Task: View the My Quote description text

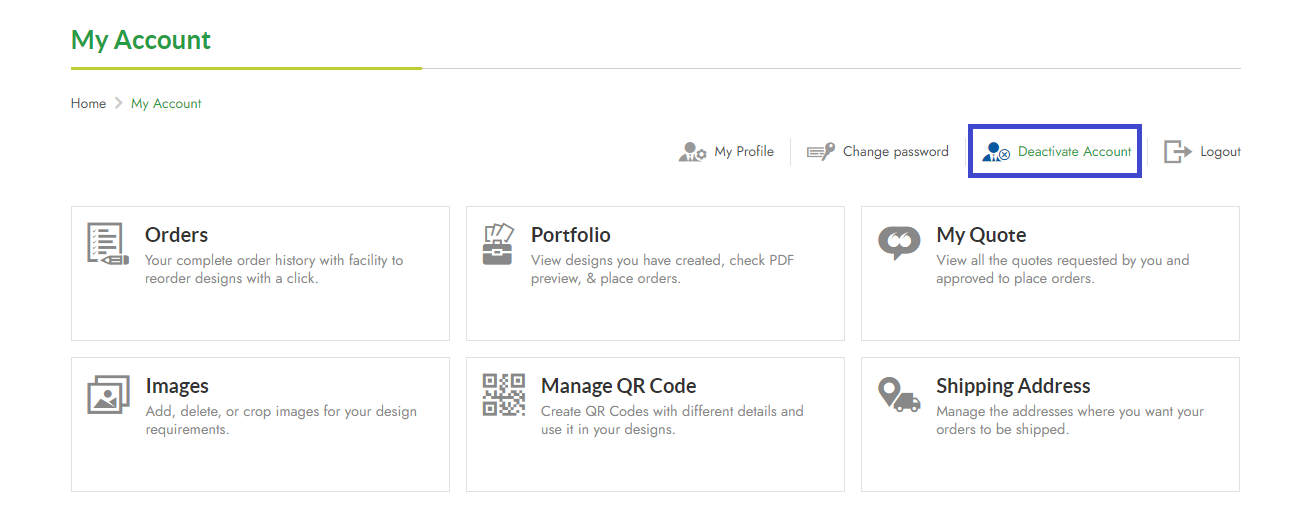Action: click(1062, 269)
